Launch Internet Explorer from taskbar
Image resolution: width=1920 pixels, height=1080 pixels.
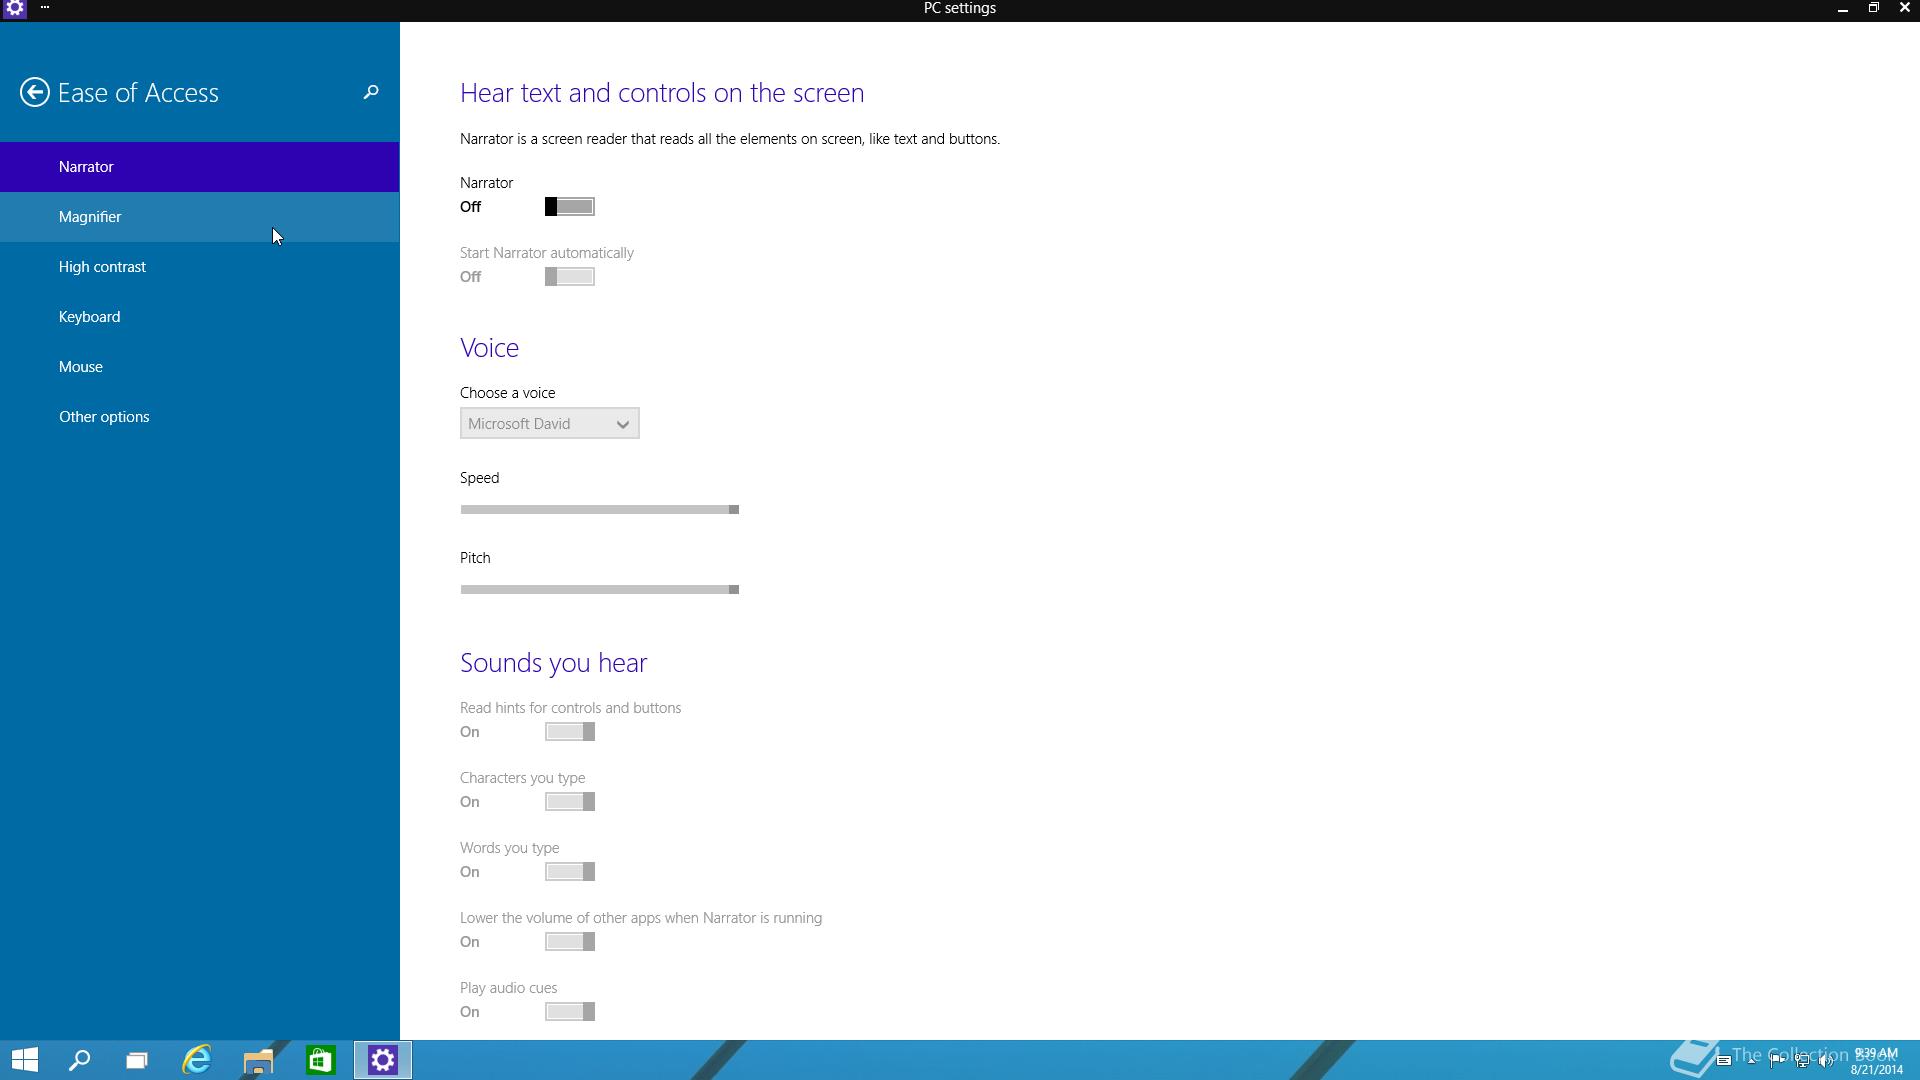click(x=197, y=1060)
